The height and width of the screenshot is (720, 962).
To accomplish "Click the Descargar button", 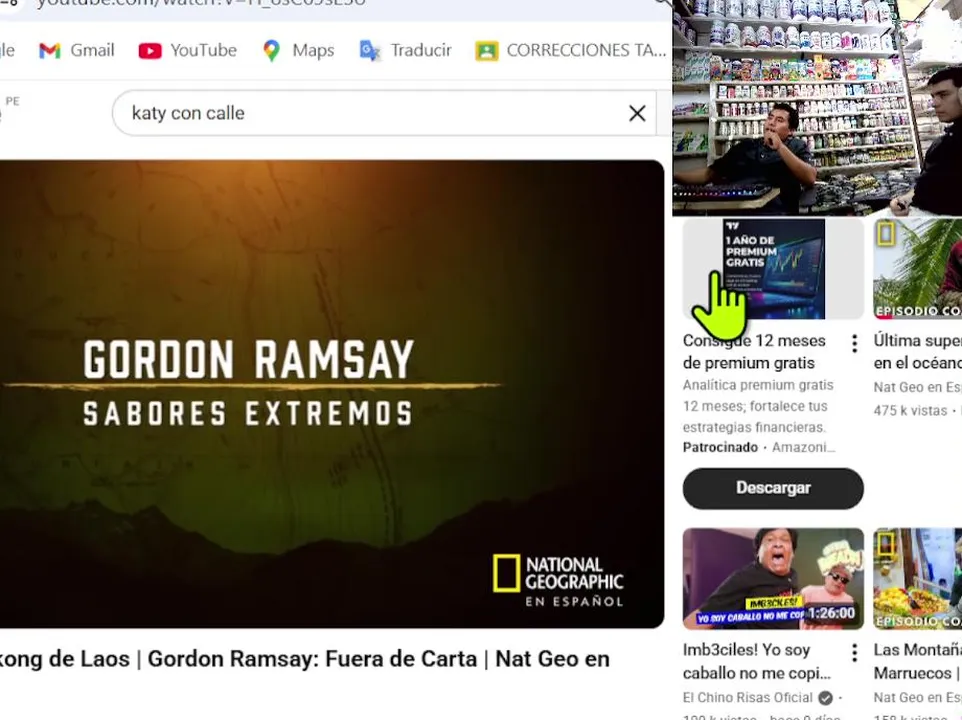I will point(773,488).
